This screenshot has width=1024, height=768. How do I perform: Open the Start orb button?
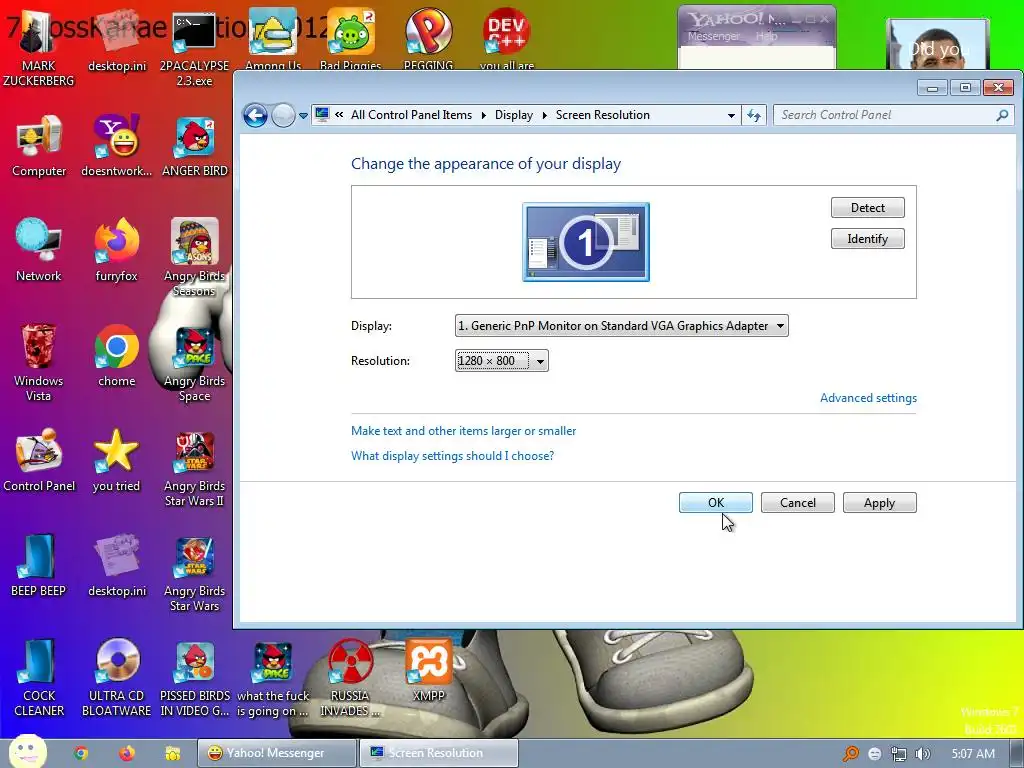[27, 751]
